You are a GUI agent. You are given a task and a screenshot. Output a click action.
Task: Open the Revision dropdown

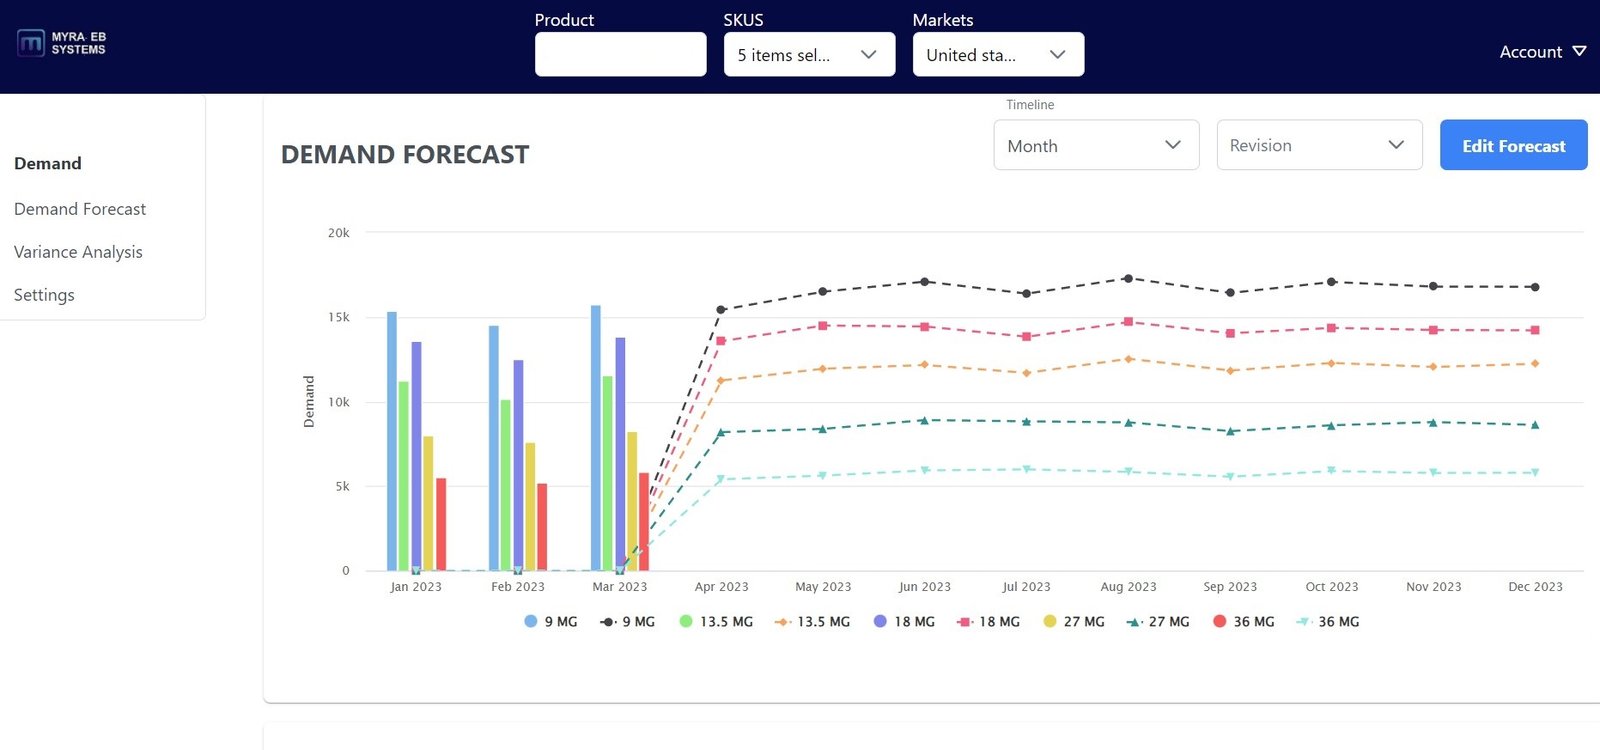point(1319,145)
